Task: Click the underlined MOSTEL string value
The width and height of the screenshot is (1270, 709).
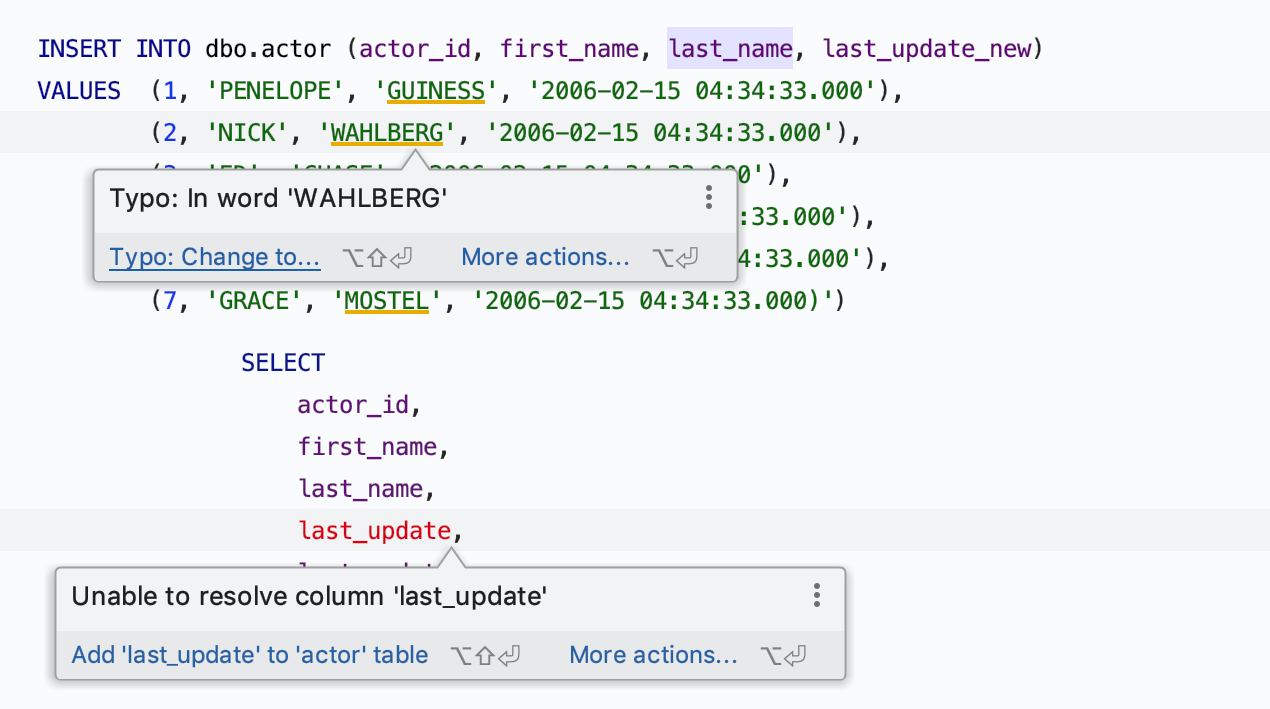Action: pos(386,300)
